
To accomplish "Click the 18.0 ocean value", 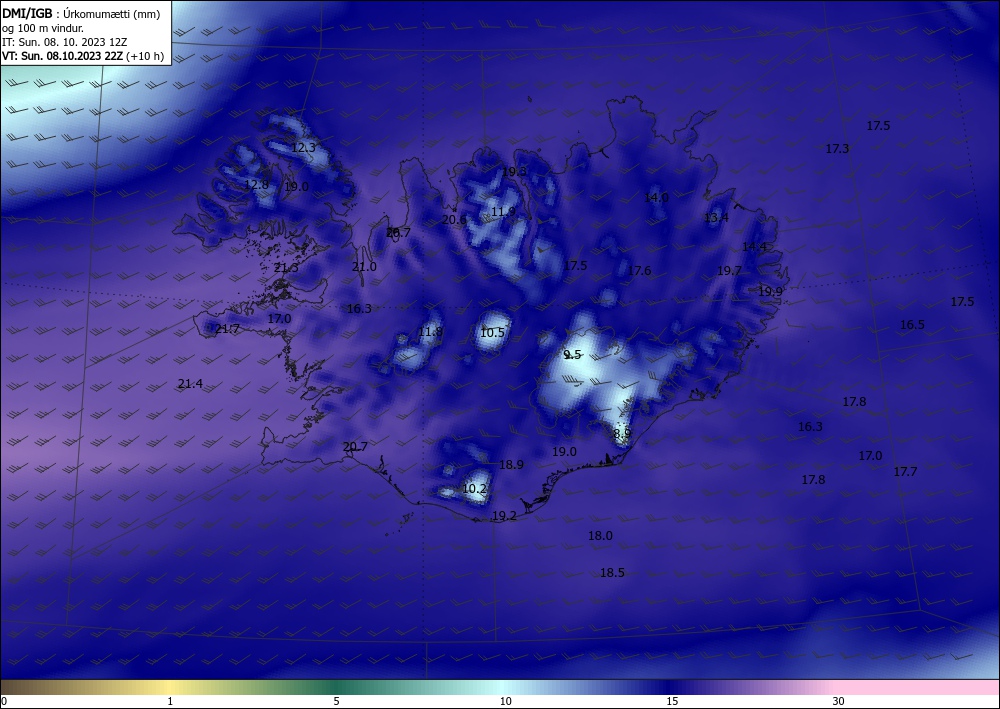I will pos(600,536).
